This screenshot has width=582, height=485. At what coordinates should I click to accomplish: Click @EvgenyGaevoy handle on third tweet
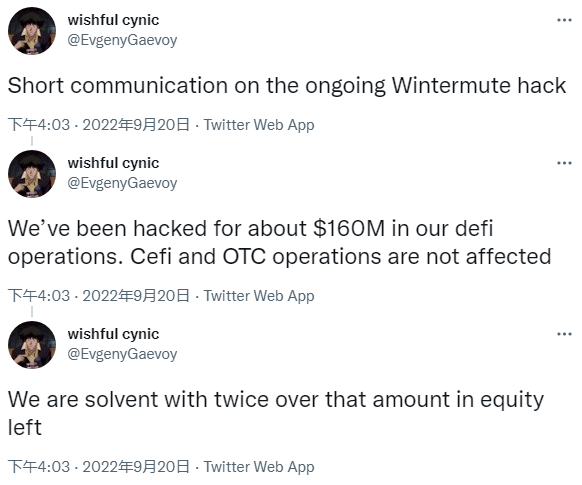tap(122, 354)
